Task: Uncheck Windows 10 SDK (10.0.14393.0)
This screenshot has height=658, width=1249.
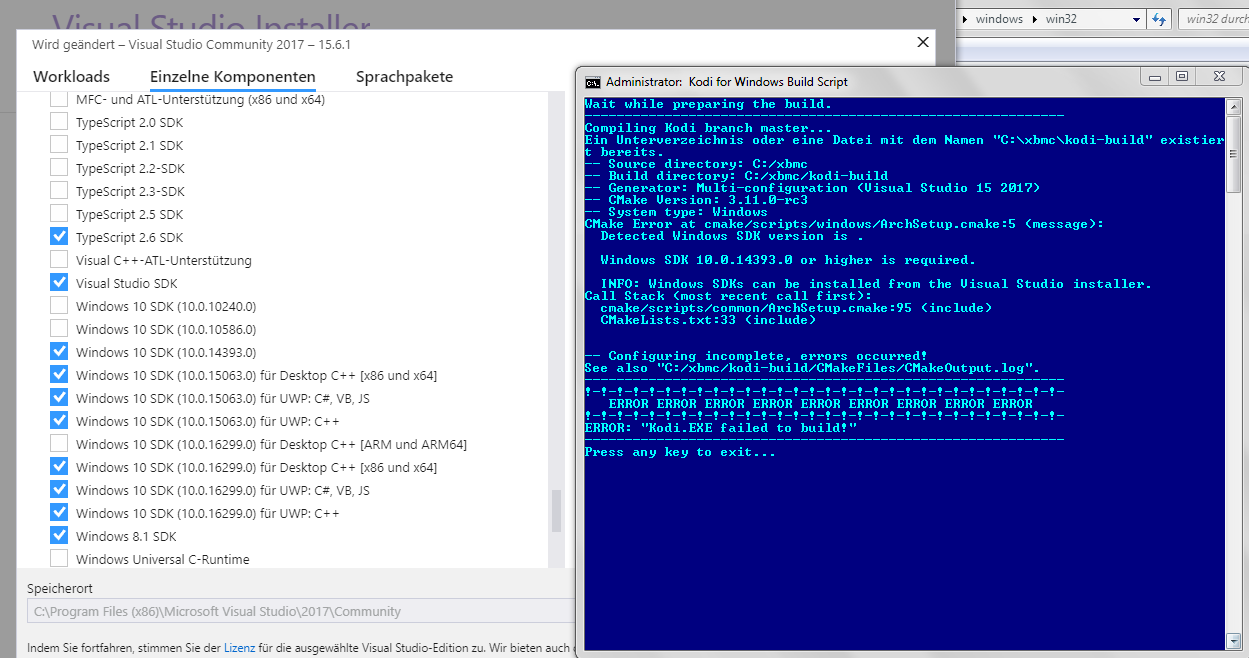Action: 59,352
